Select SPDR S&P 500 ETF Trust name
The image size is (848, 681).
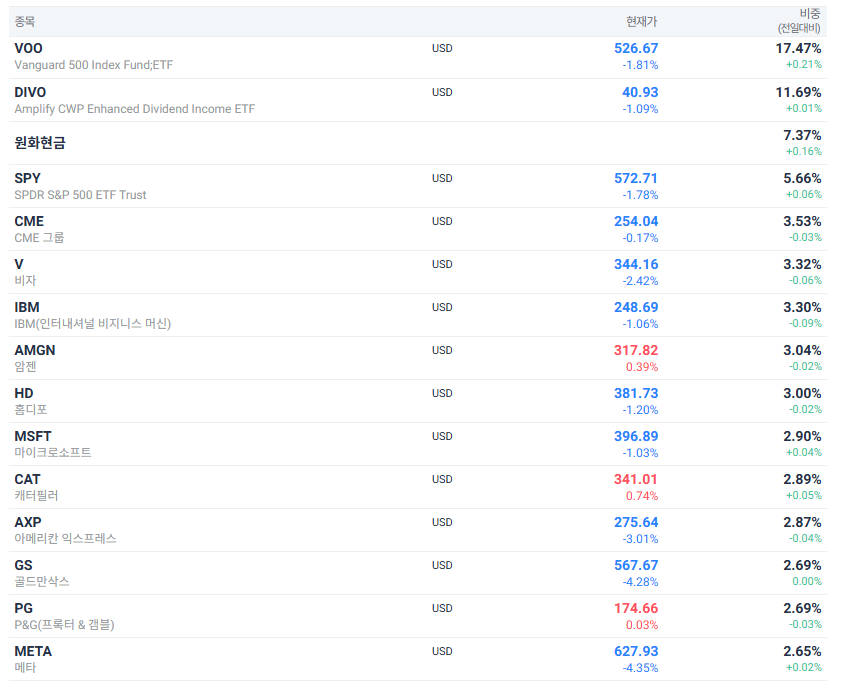pos(80,195)
